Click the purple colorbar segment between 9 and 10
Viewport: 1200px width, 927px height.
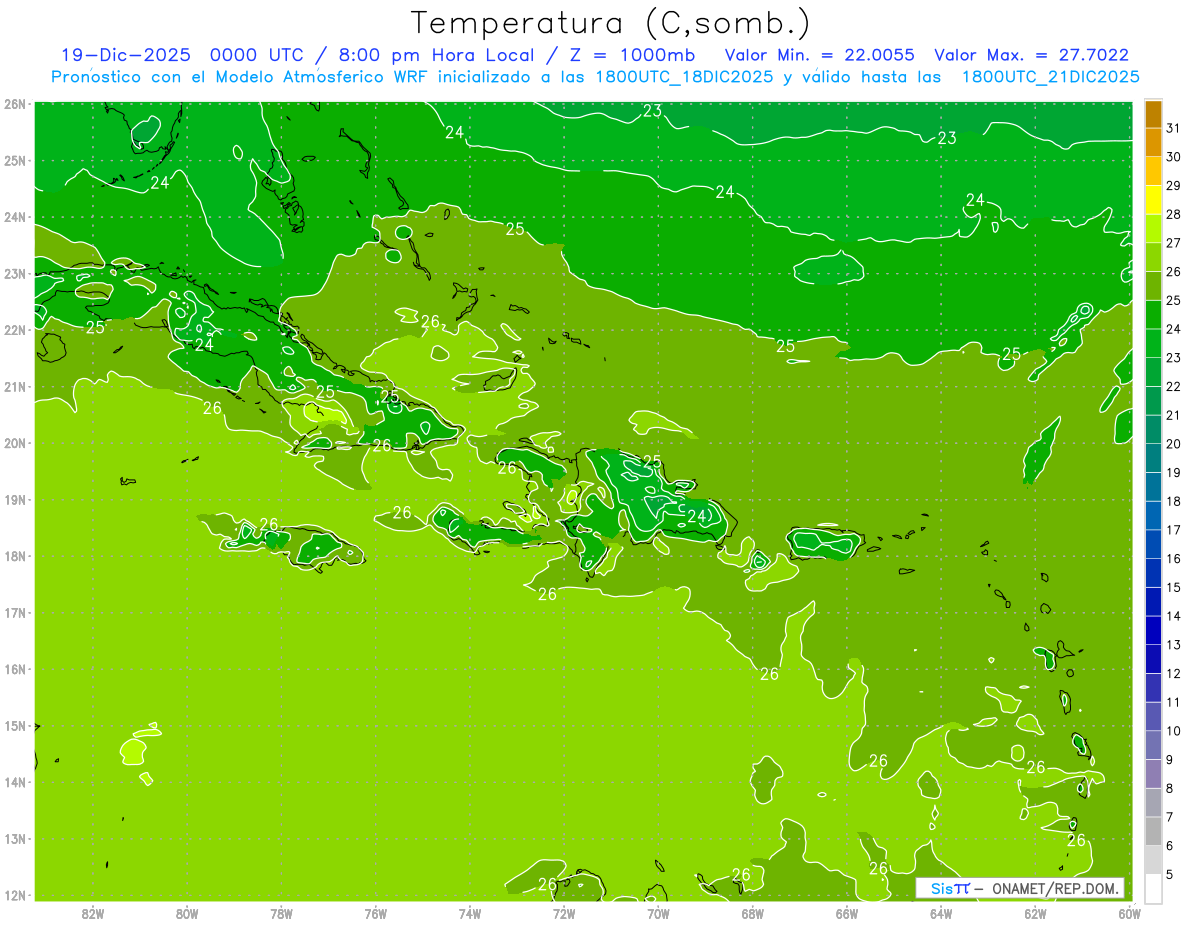pos(1153,745)
